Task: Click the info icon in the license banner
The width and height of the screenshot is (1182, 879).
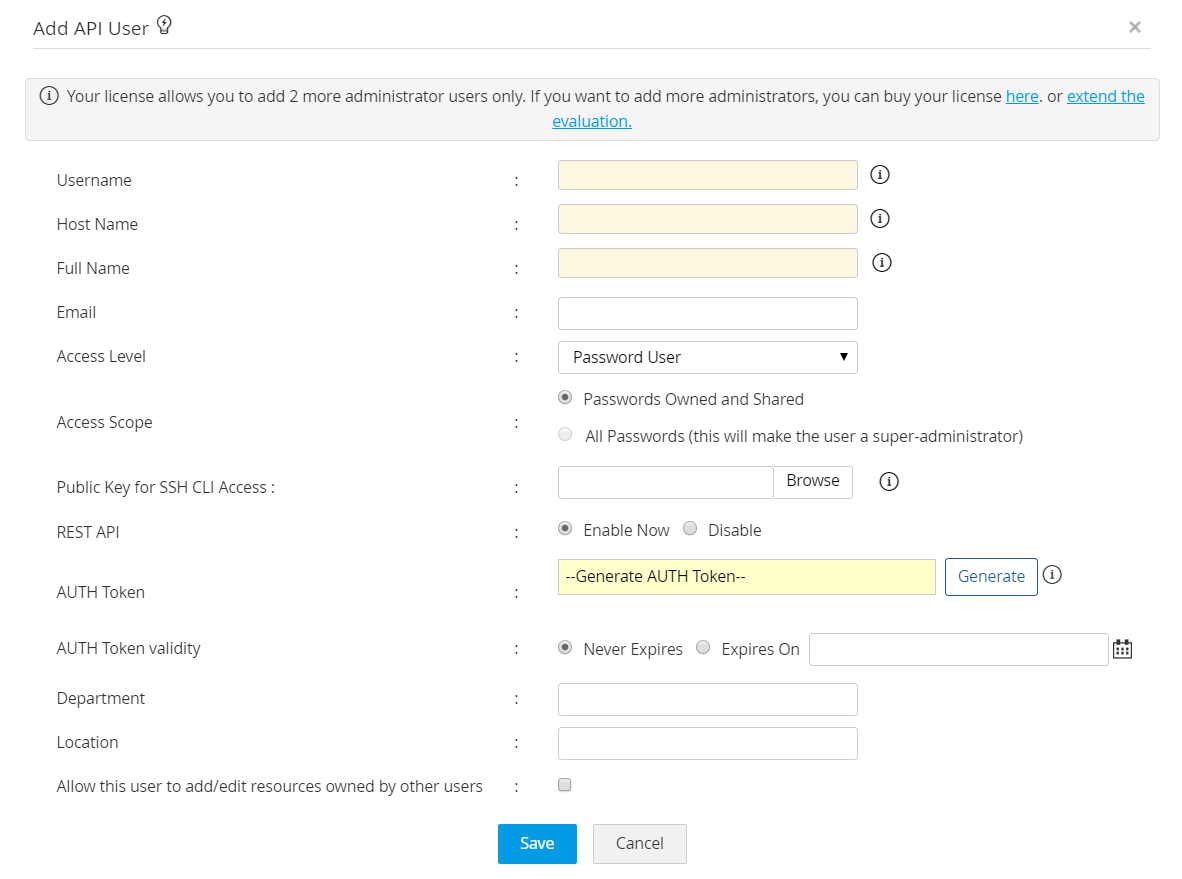Action: coord(49,96)
